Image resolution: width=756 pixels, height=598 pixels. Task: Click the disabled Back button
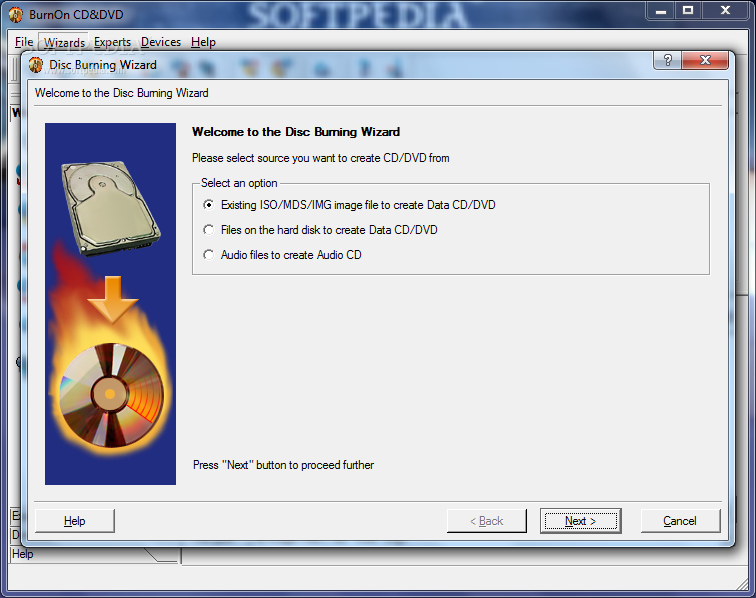(486, 521)
